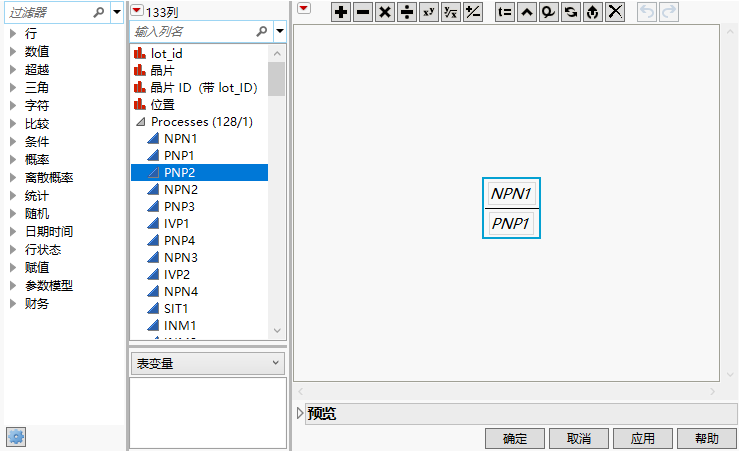The width and height of the screenshot is (739, 451).
Task: Click the swap-terms circular arrows button
Action: pyautogui.click(x=571, y=12)
